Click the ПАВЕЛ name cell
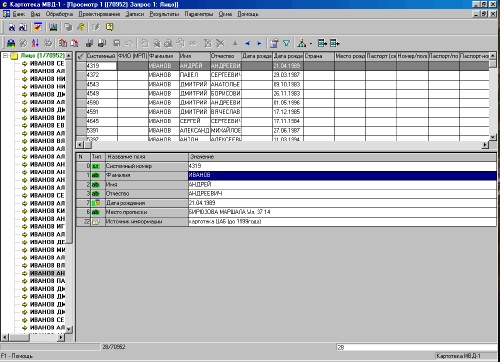Image resolution: width=500 pixels, height=362 pixels. coord(195,75)
